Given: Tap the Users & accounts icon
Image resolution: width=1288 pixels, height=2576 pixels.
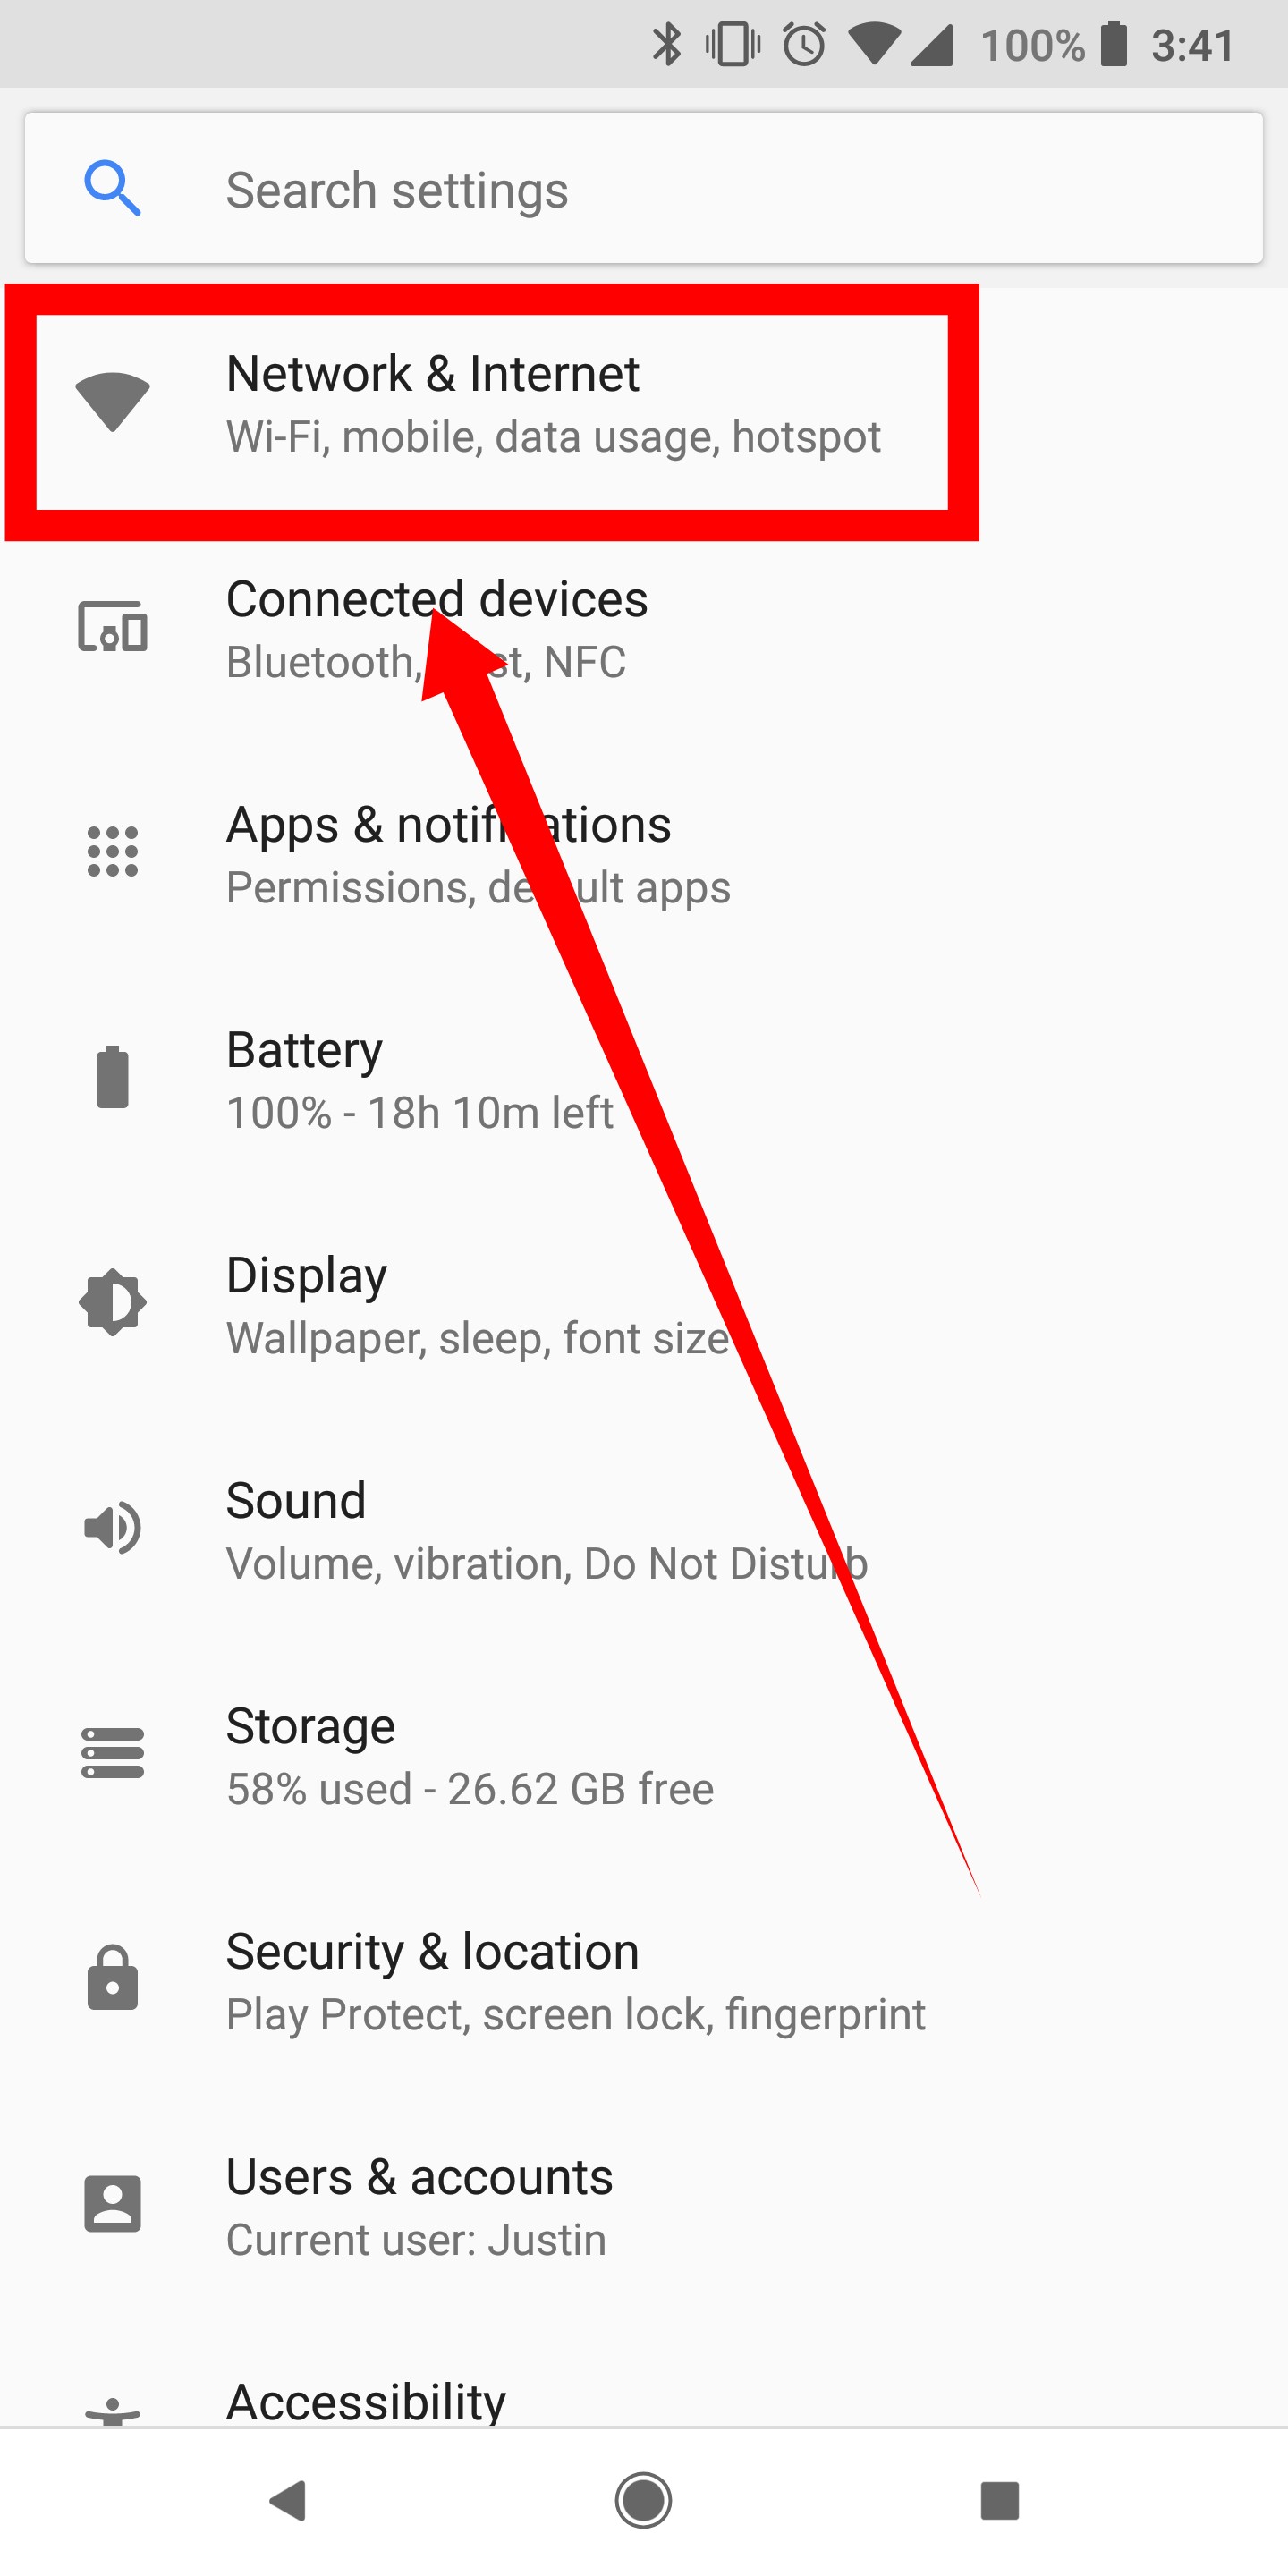Looking at the screenshot, I should (112, 2204).
